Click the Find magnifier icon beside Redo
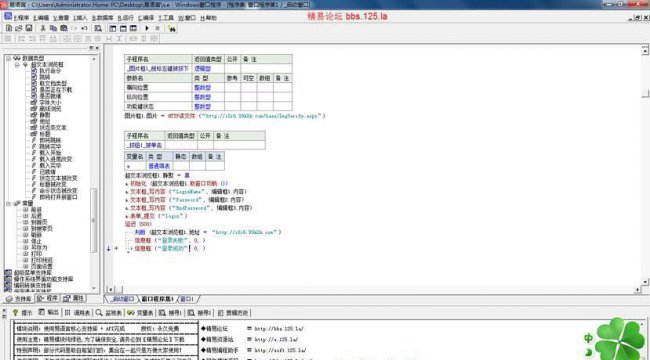The width and height of the screenshot is (650, 360). tap(98, 28)
